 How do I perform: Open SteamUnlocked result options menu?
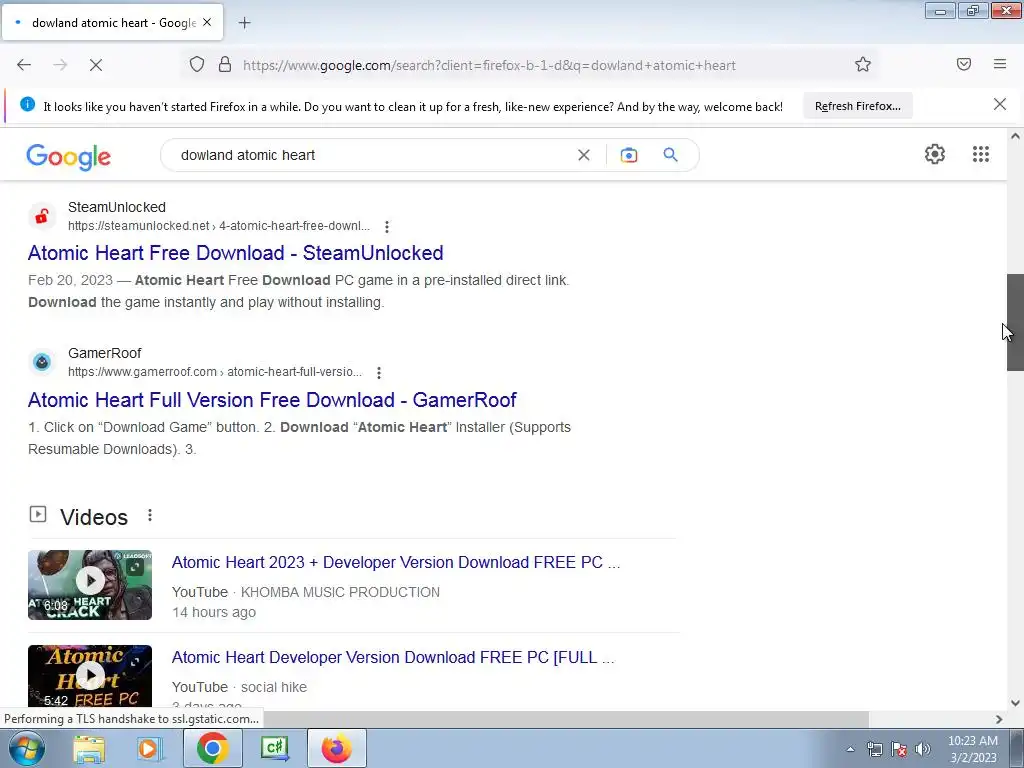click(387, 227)
